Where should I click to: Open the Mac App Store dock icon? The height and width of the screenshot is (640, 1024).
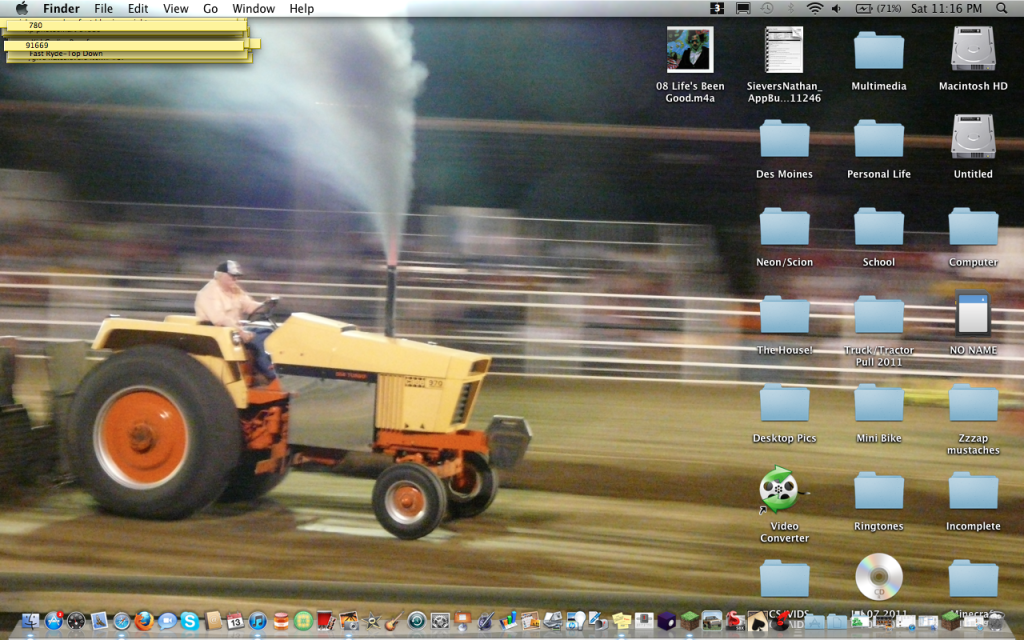(53, 621)
